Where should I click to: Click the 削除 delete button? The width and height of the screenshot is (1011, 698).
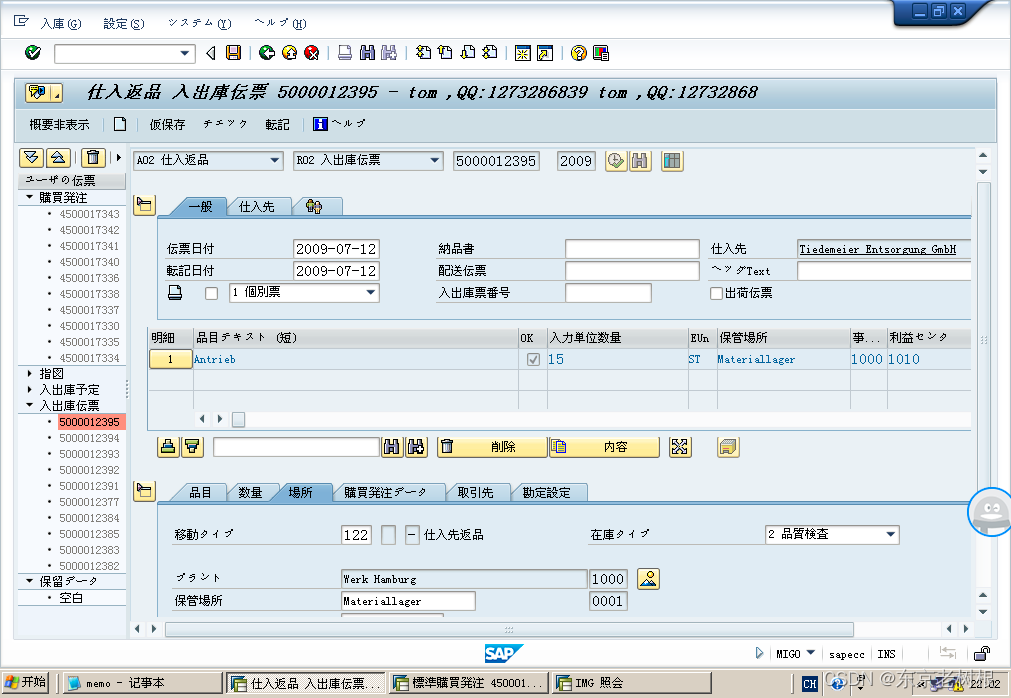pyautogui.click(x=492, y=447)
